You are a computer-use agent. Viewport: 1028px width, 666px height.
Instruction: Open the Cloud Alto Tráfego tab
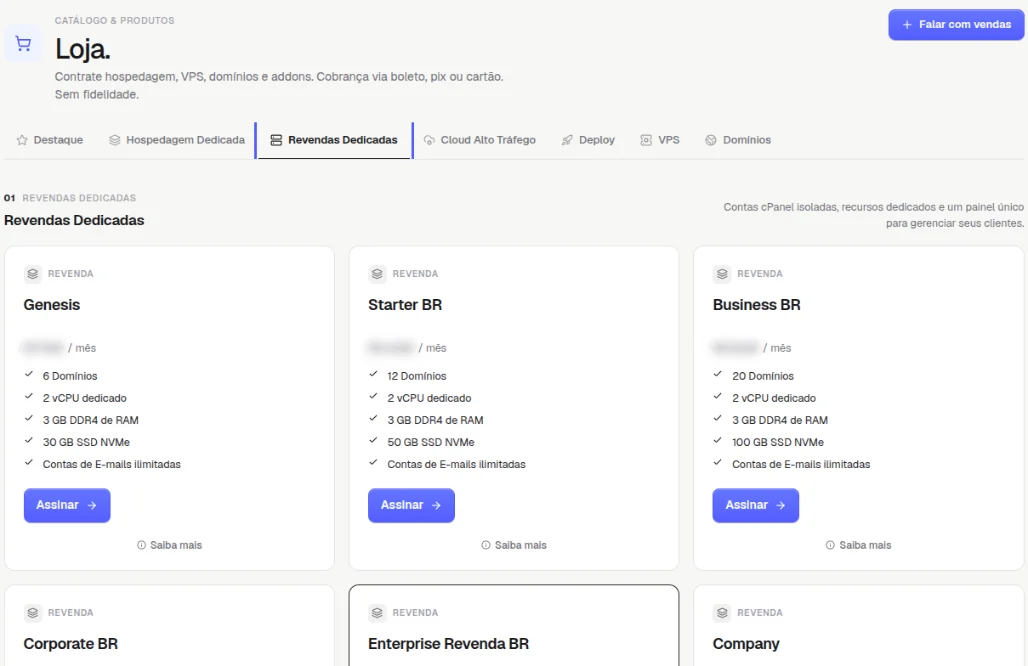480,140
